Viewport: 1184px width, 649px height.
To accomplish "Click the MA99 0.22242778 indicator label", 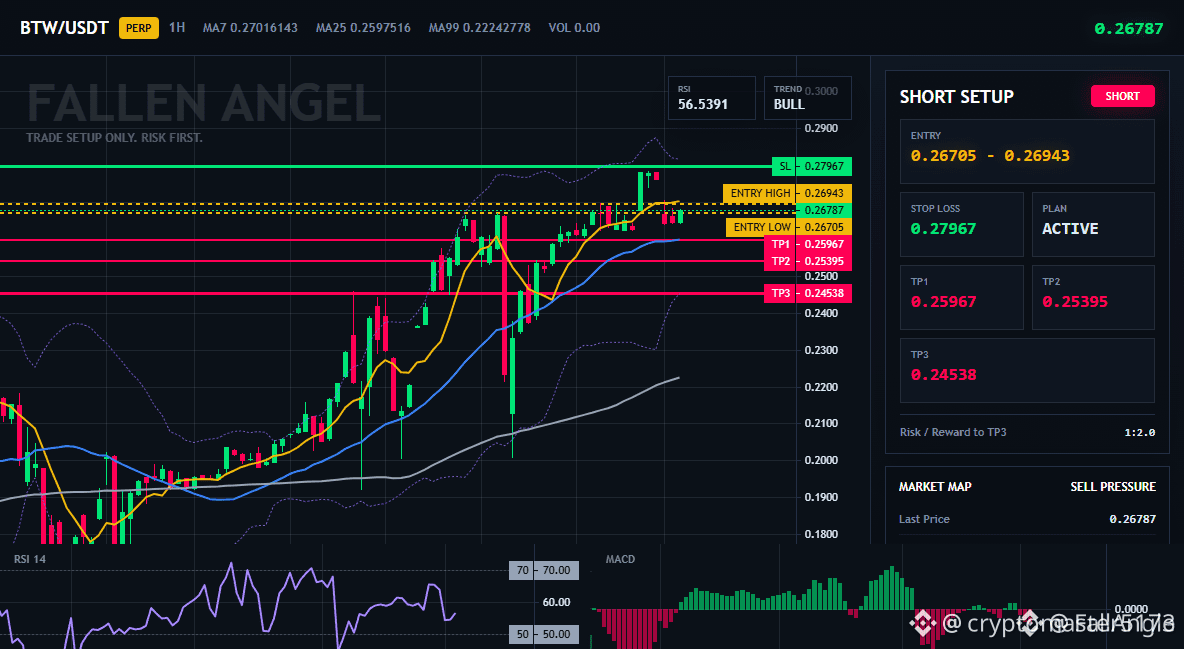I will (479, 28).
